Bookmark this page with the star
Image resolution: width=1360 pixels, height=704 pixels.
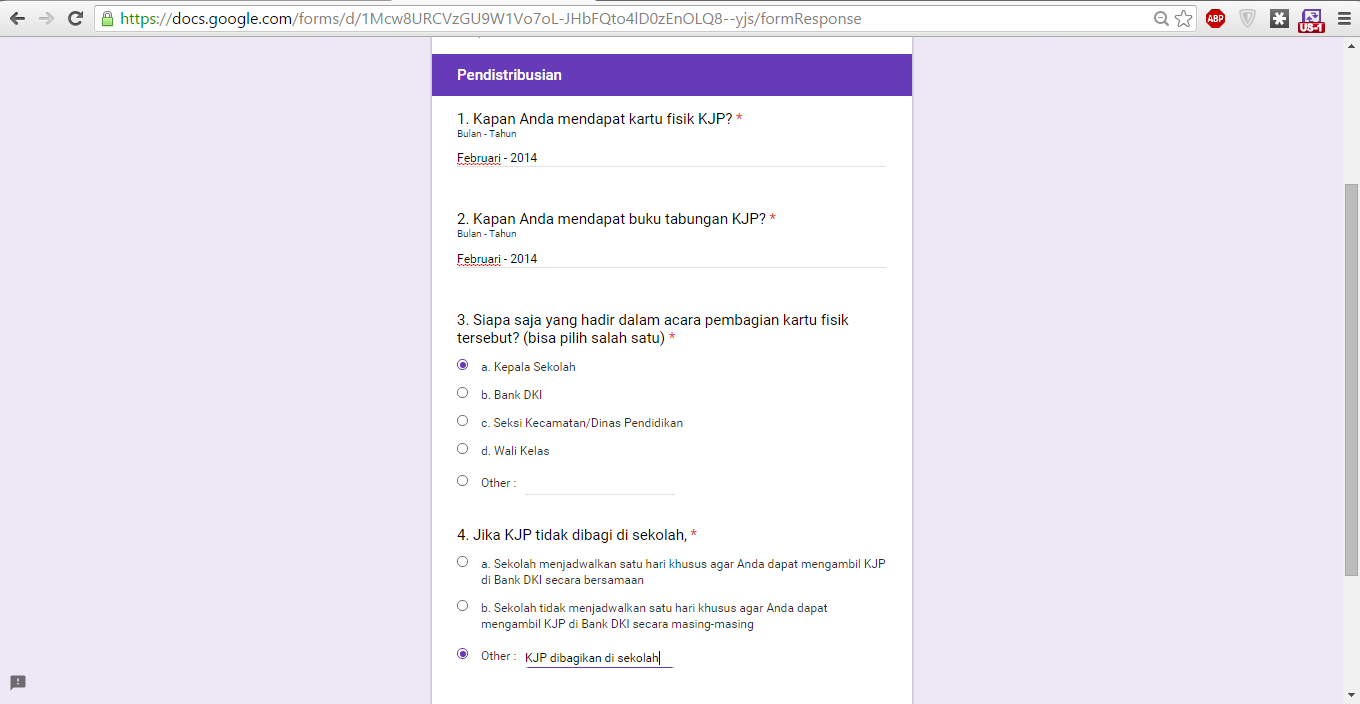tap(1184, 18)
